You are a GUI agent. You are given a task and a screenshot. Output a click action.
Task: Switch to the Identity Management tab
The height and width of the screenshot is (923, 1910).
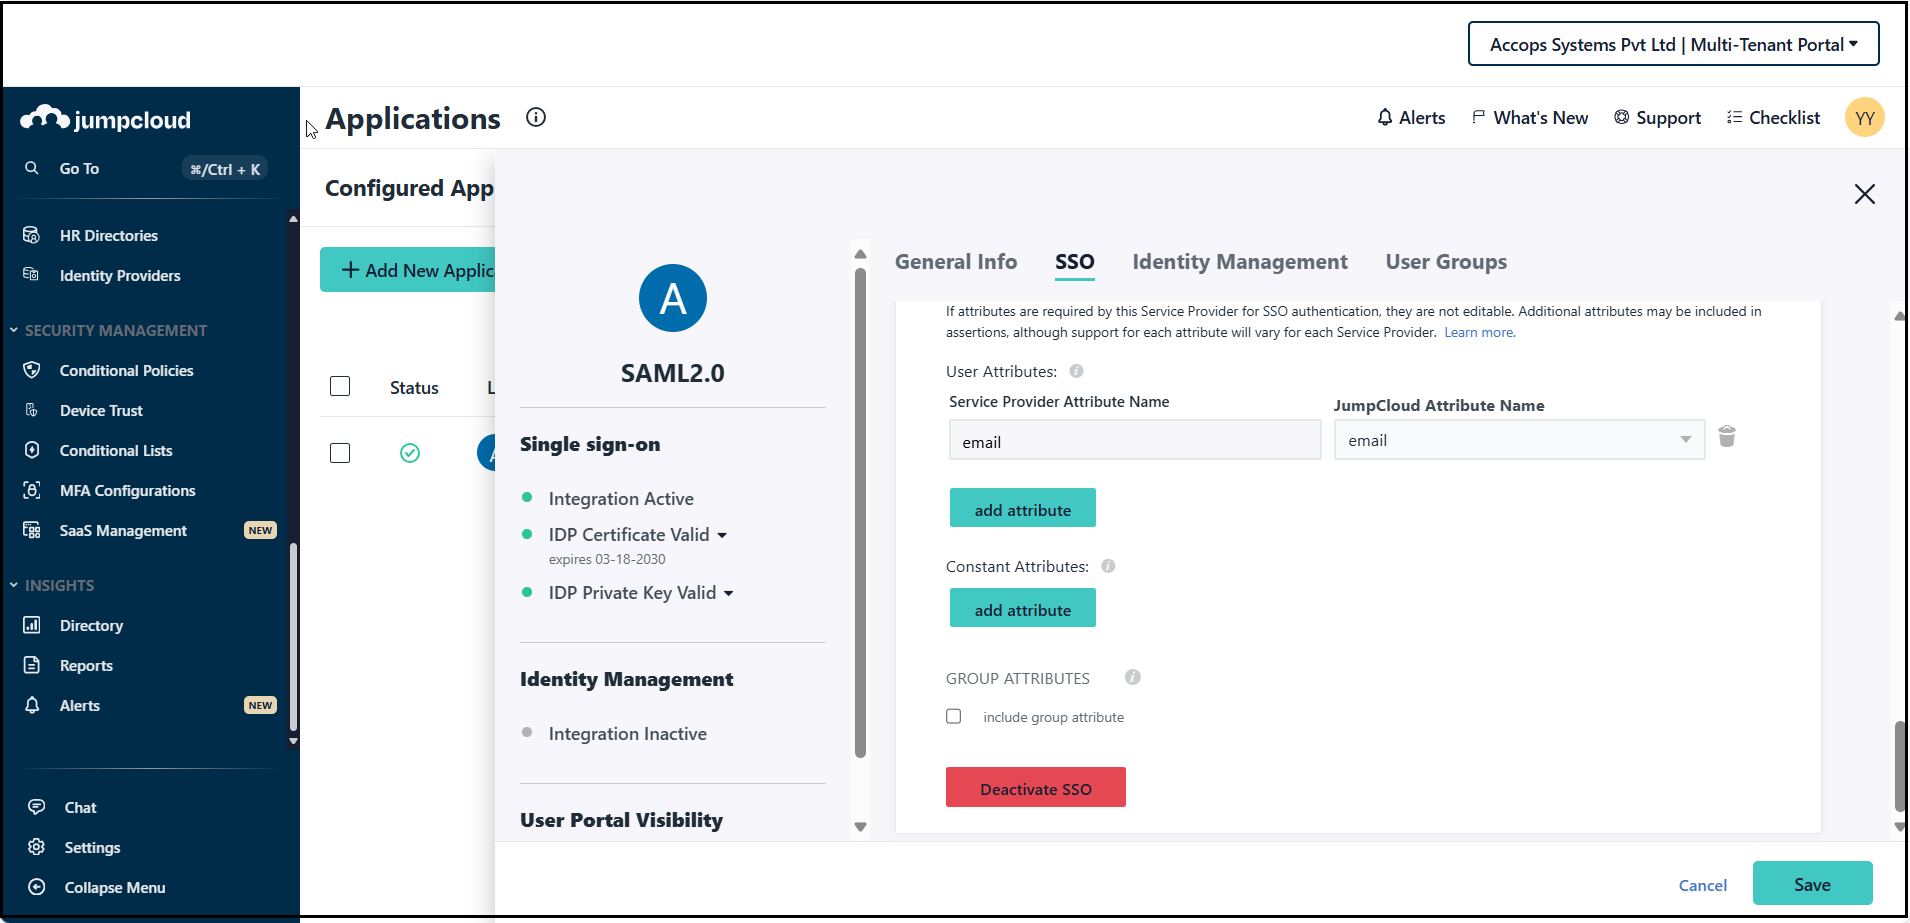click(x=1239, y=262)
